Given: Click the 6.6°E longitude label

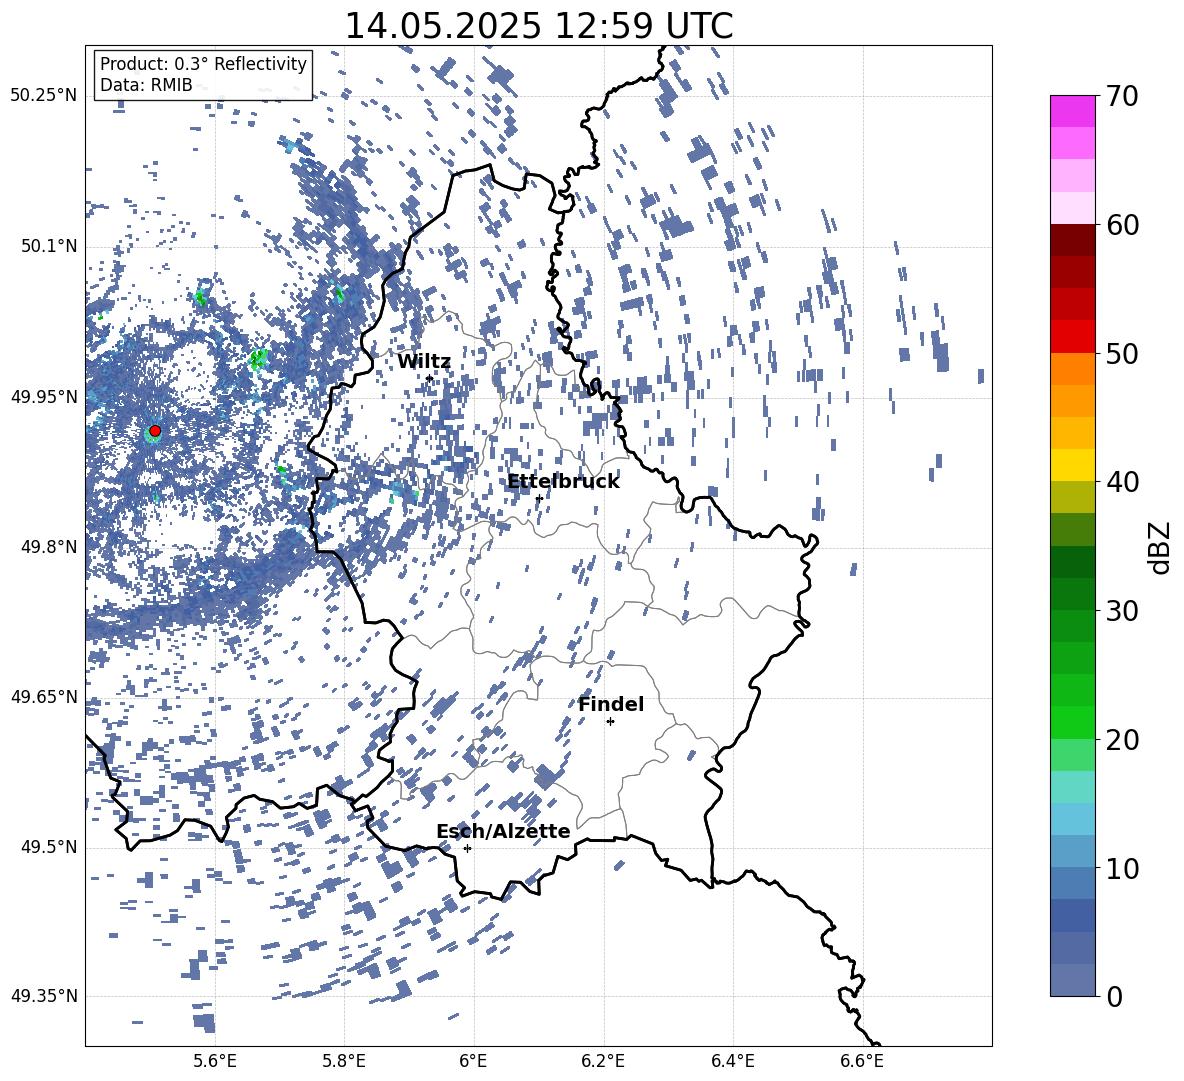Looking at the screenshot, I should pos(862,1061).
